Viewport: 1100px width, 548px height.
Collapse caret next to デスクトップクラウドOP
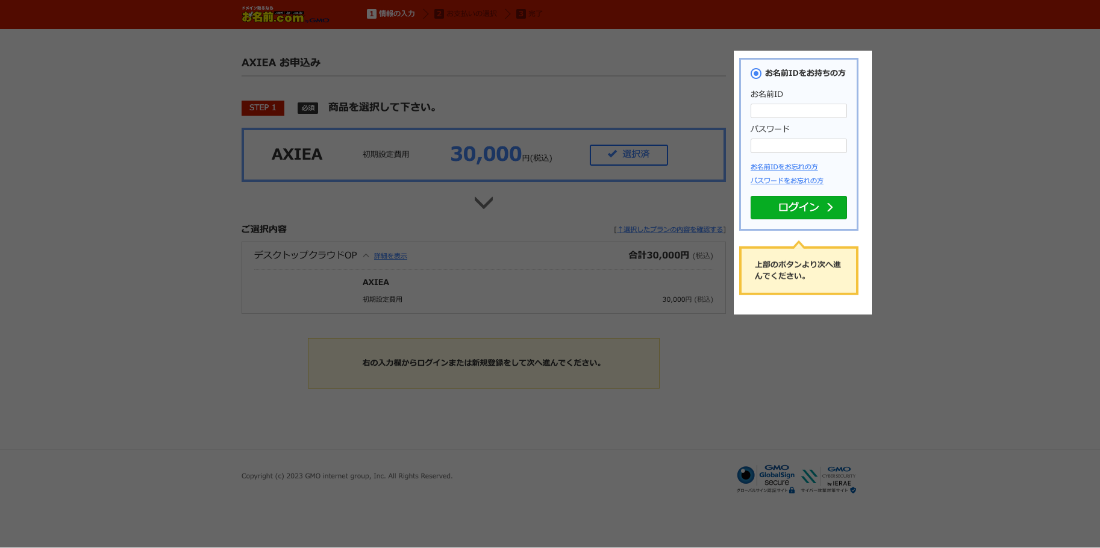[x=365, y=255]
